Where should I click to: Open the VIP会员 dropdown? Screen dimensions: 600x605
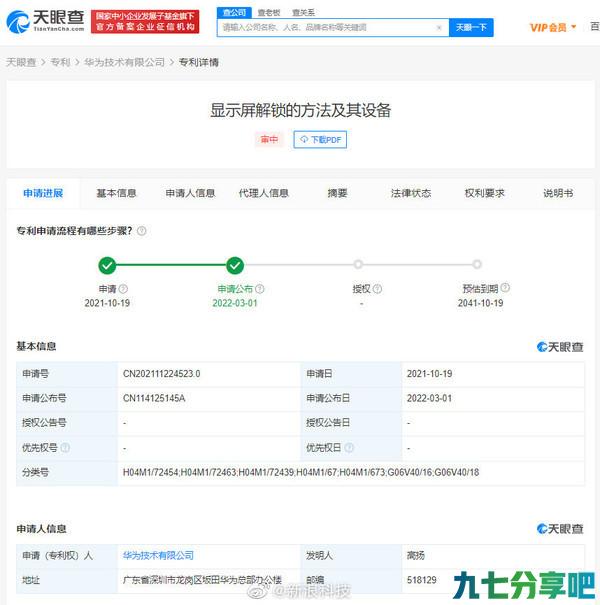[553, 27]
